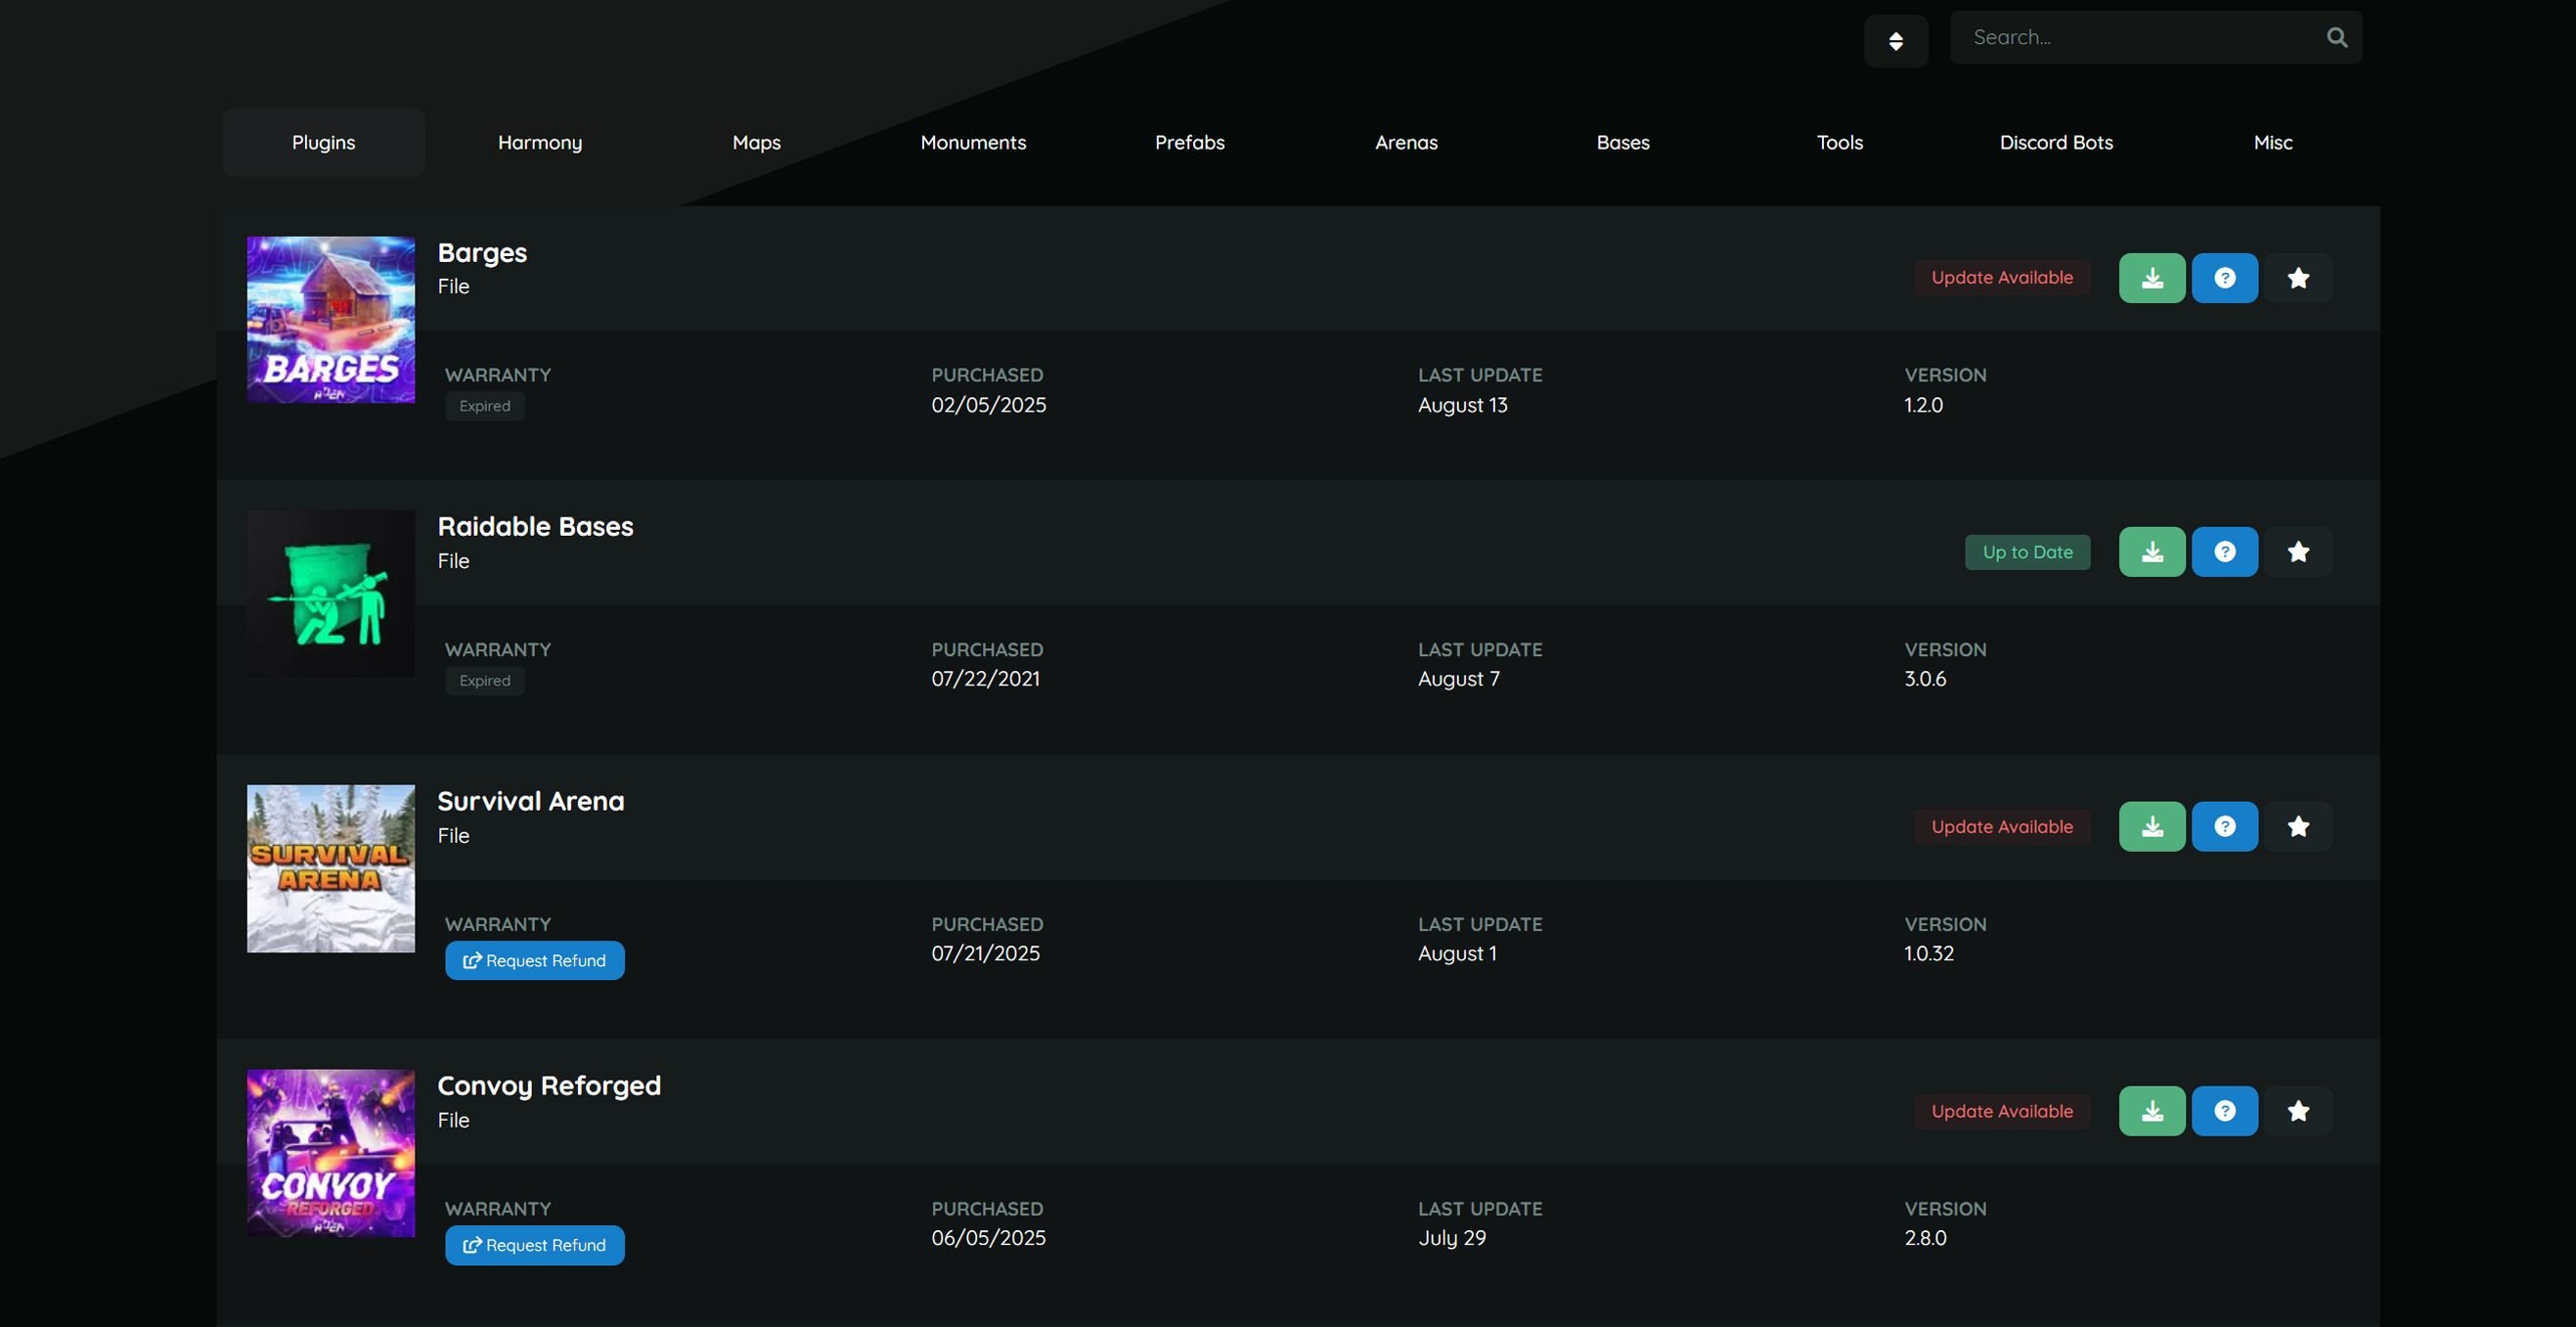Image resolution: width=2576 pixels, height=1327 pixels.
Task: Click the last update date August 1
Action: click(x=1457, y=954)
